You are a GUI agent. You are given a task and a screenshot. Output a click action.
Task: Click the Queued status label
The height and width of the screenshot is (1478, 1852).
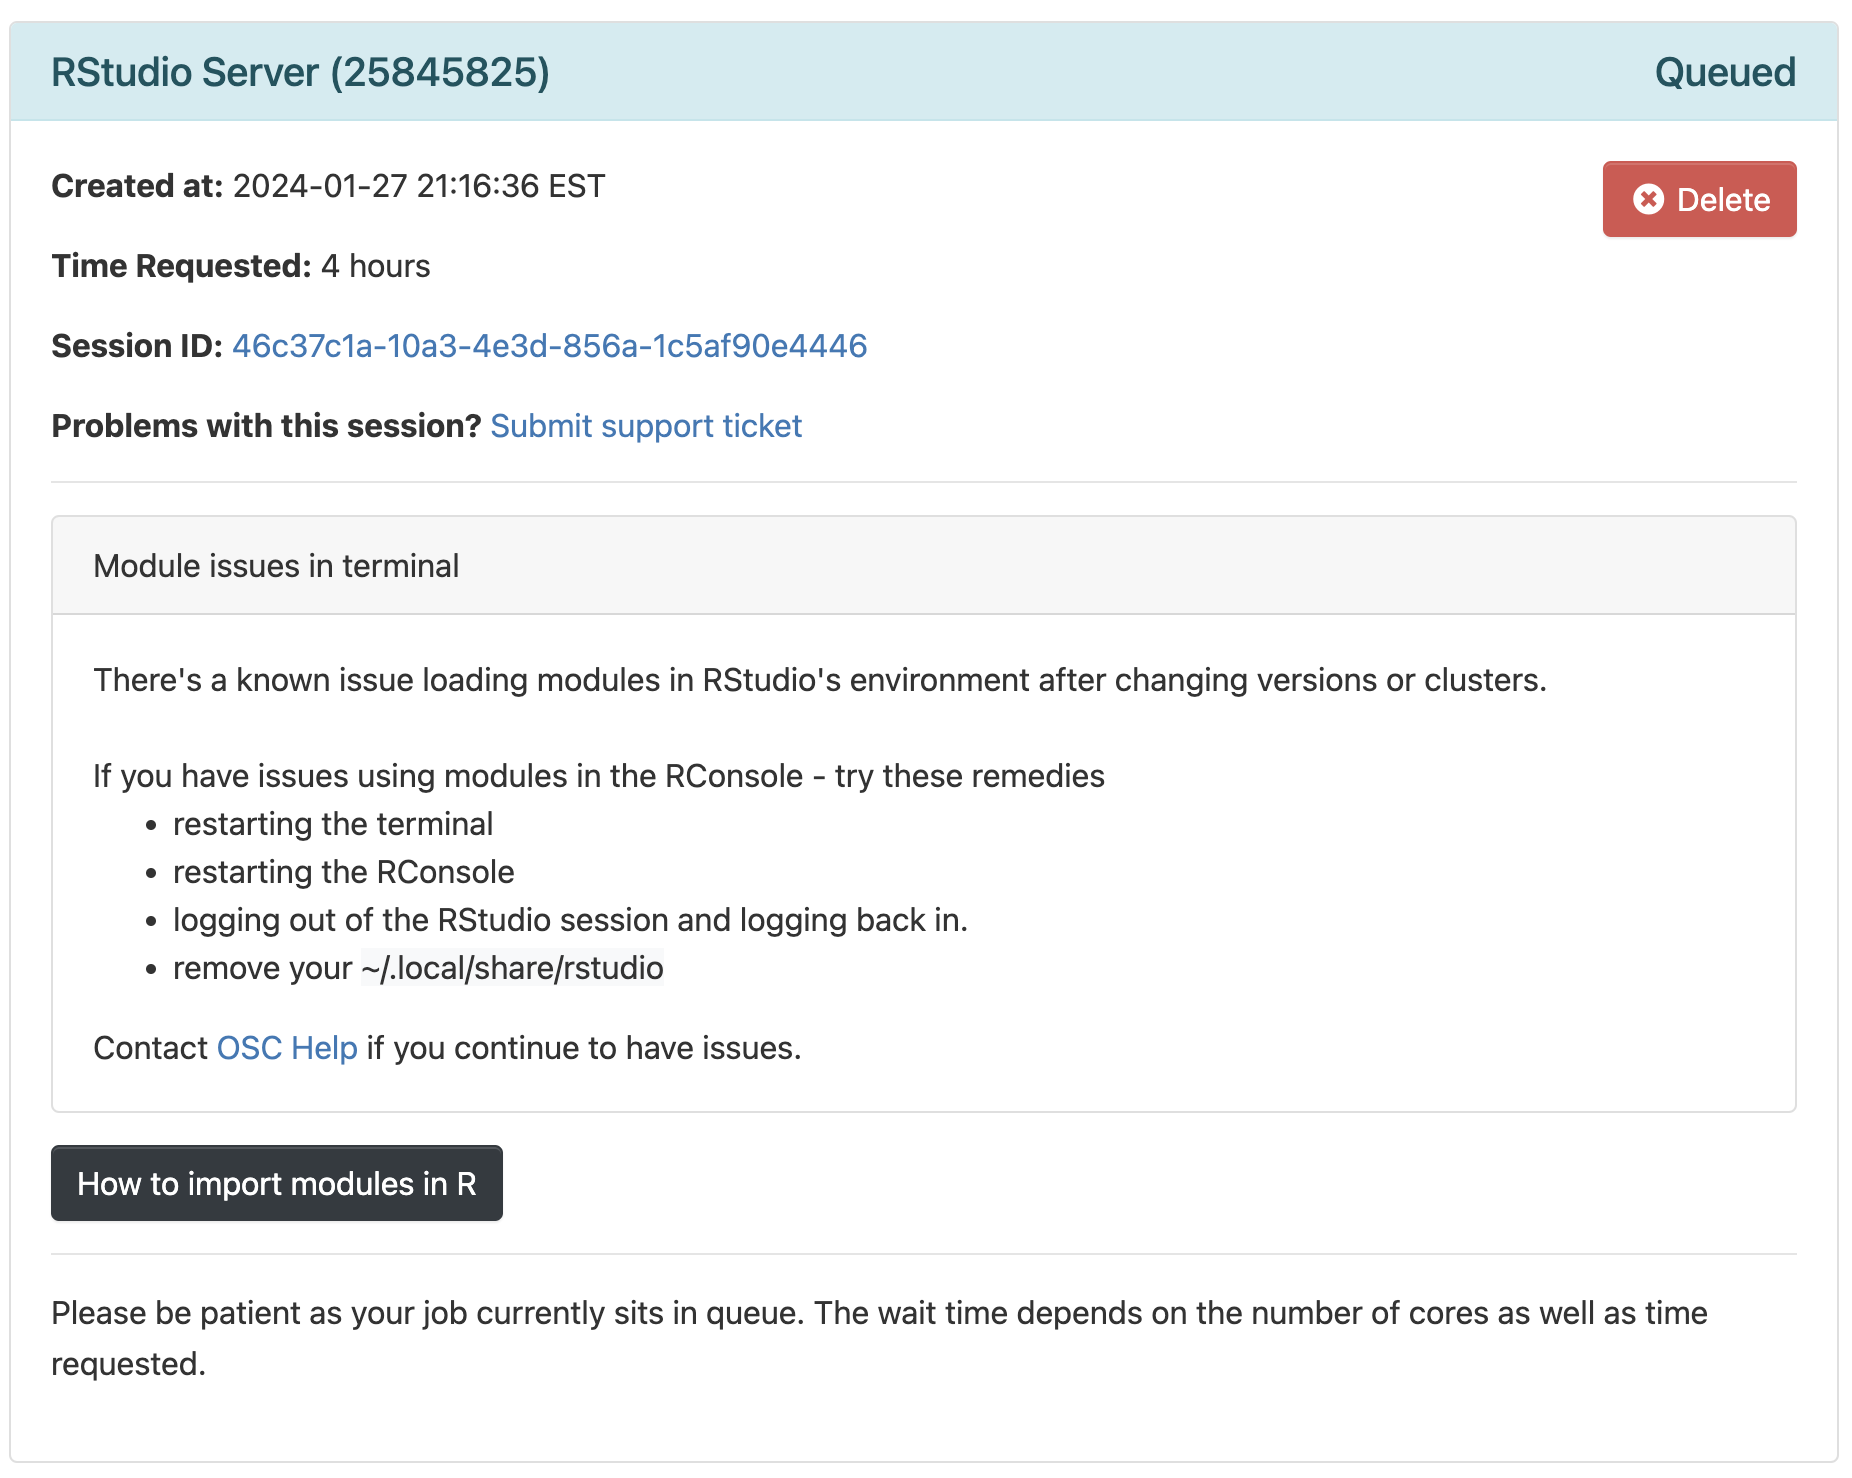click(x=1725, y=72)
